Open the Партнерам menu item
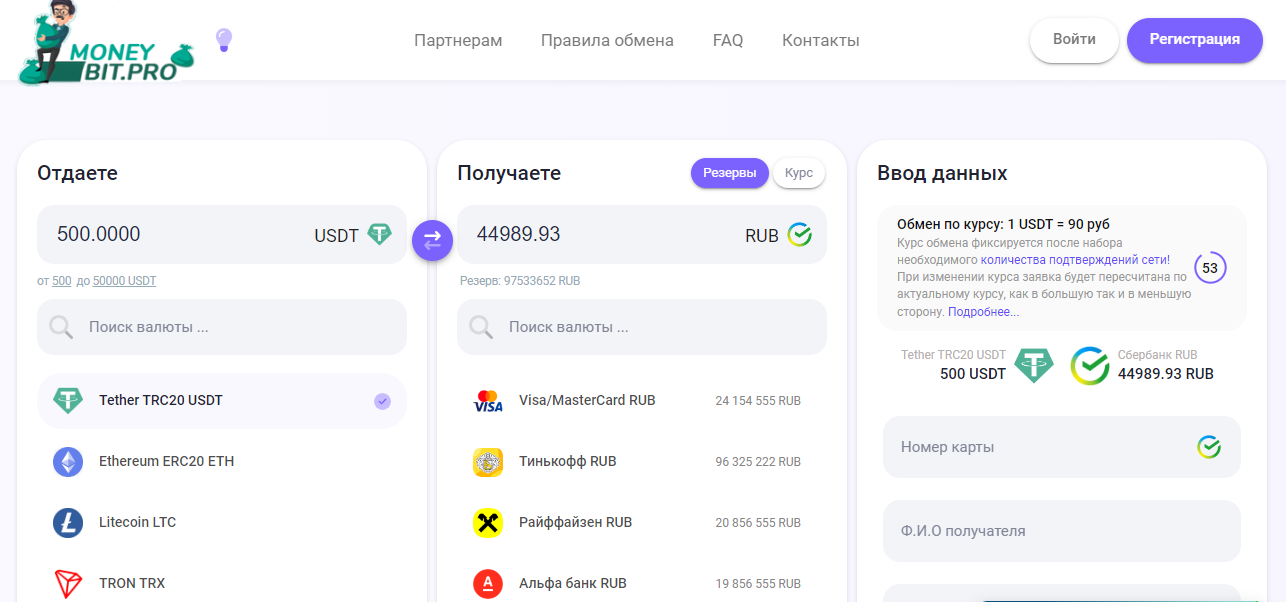 [x=458, y=41]
